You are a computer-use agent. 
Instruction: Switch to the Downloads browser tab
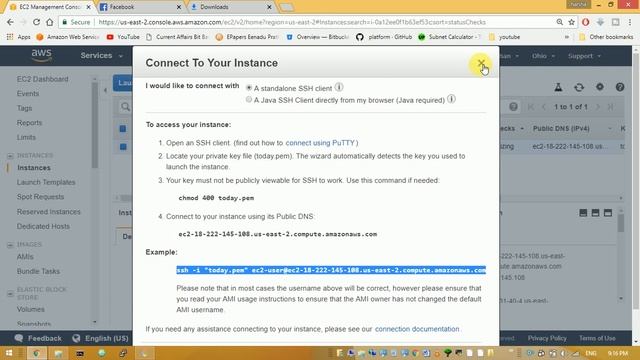click(x=230, y=7)
